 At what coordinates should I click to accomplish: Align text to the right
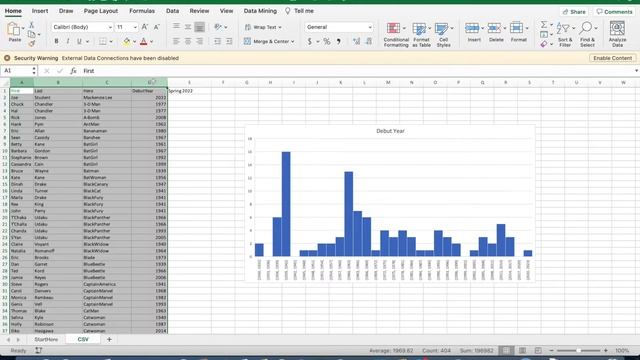click(199, 41)
